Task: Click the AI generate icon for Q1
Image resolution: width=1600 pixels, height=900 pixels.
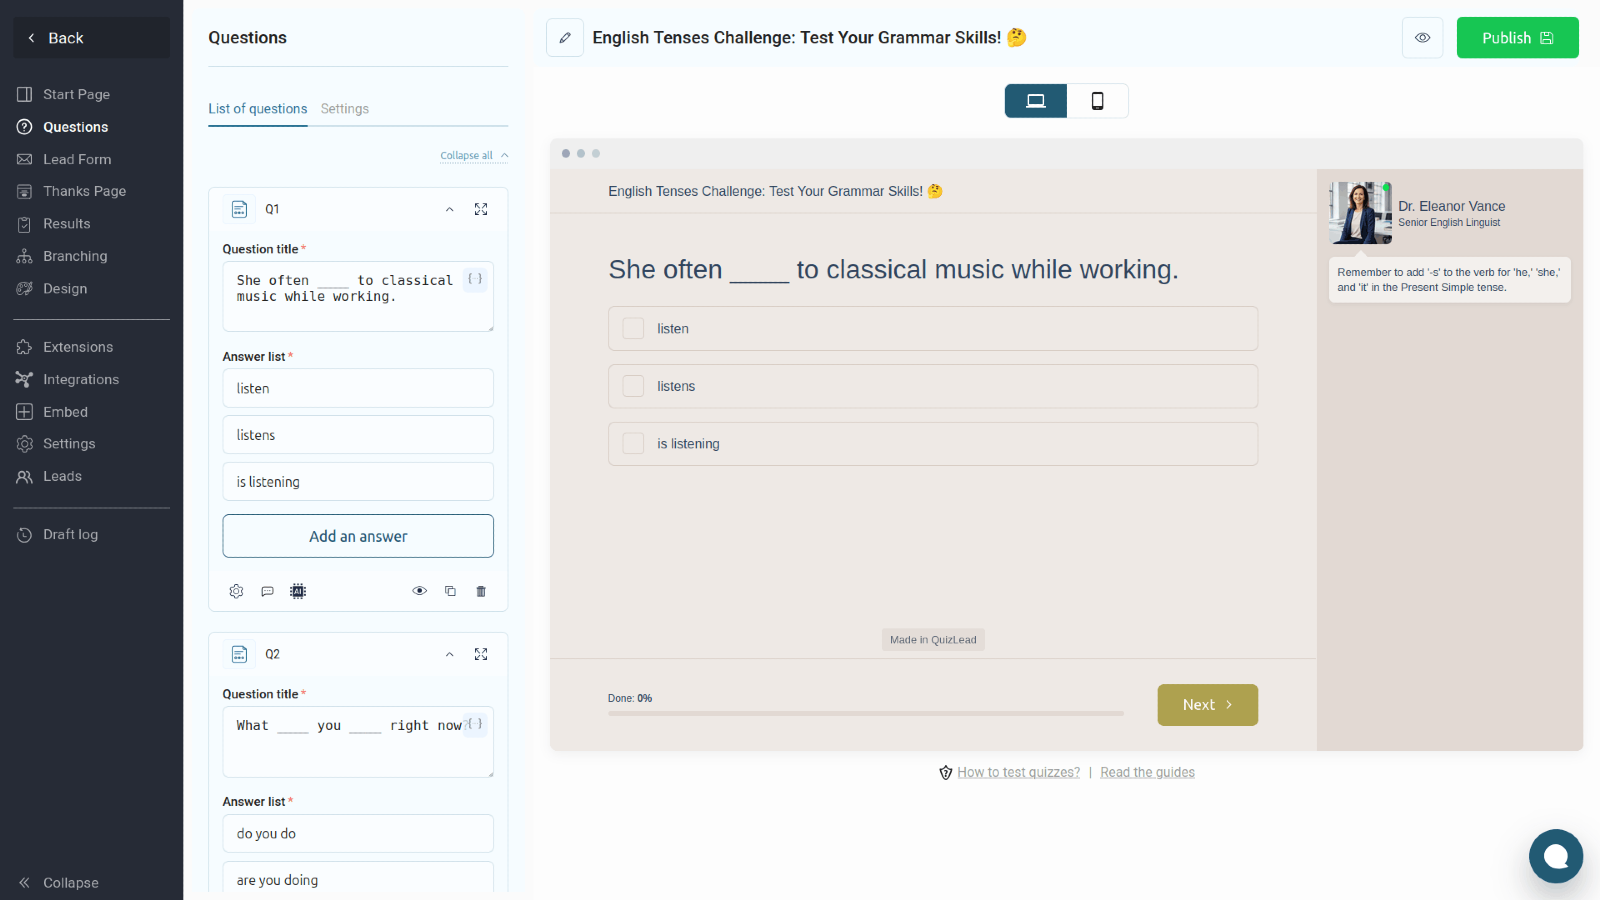Action: tap(298, 591)
